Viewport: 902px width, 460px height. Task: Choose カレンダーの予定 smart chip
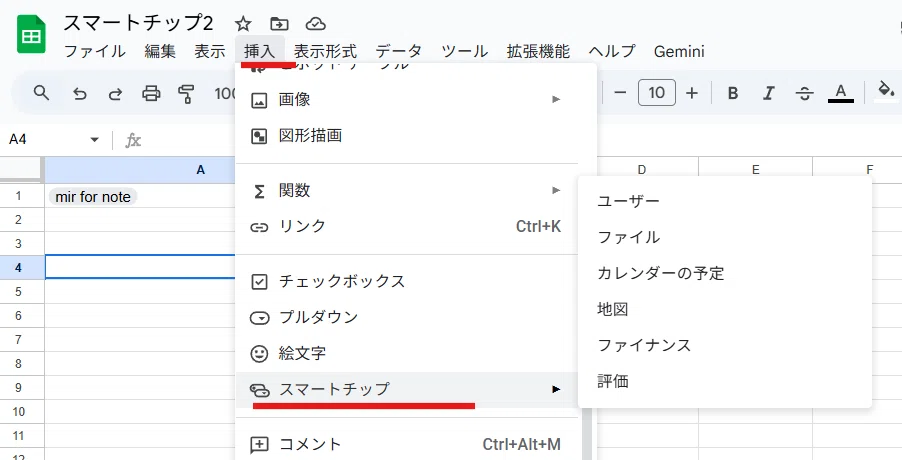tap(725, 273)
